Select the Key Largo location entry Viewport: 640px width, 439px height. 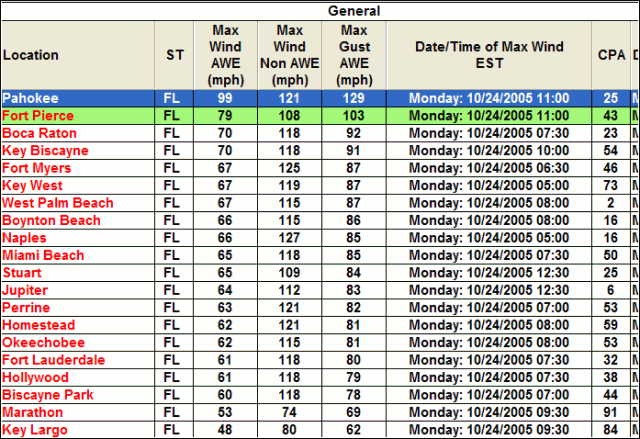[x=35, y=430]
